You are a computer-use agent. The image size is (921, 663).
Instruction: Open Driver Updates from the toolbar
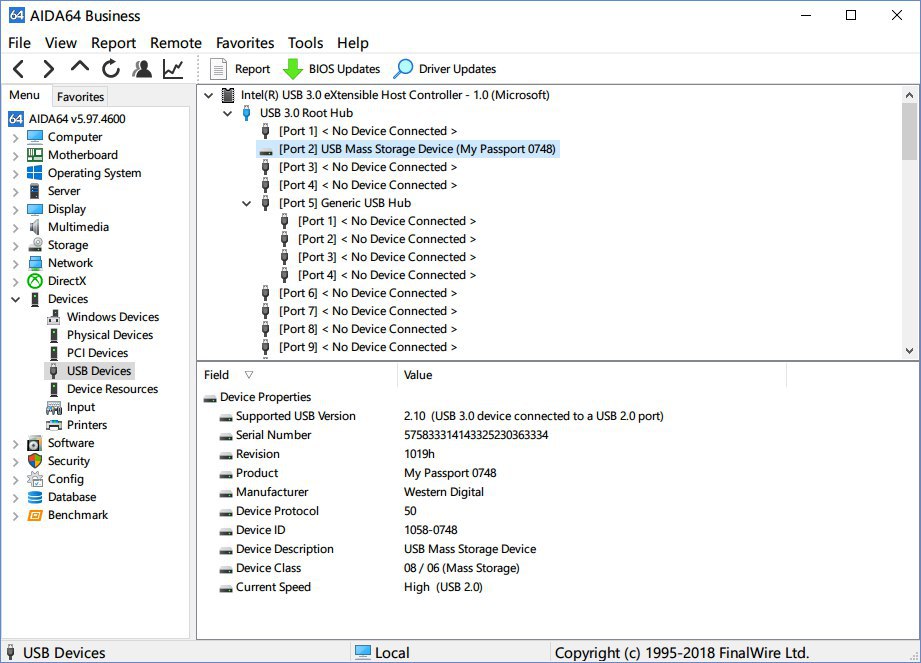[x=445, y=69]
